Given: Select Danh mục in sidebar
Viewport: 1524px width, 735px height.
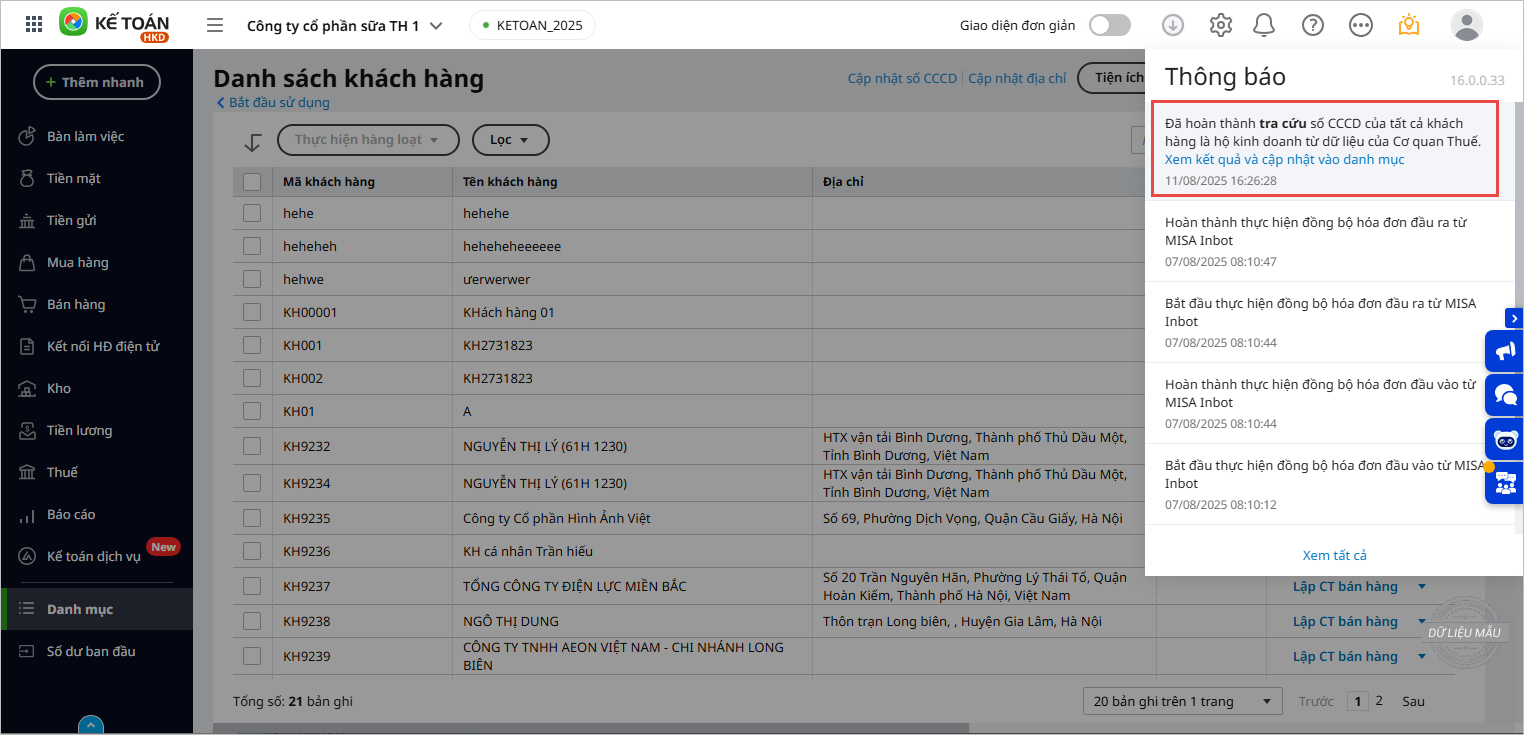Looking at the screenshot, I should [97, 609].
